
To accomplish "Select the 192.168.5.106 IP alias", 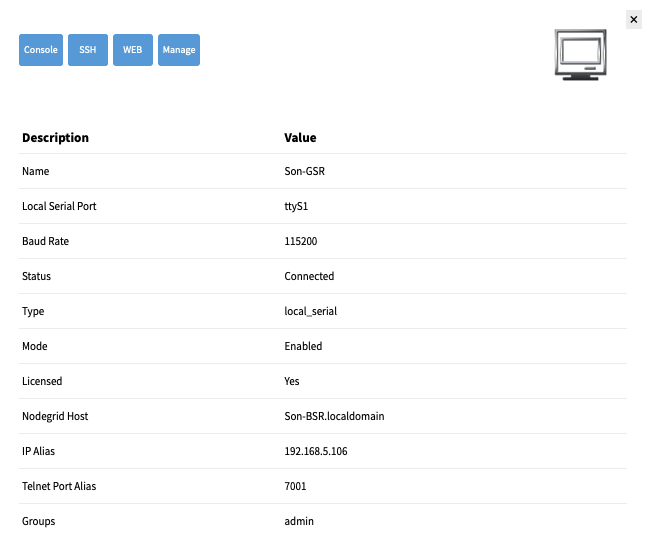I will 316,451.
